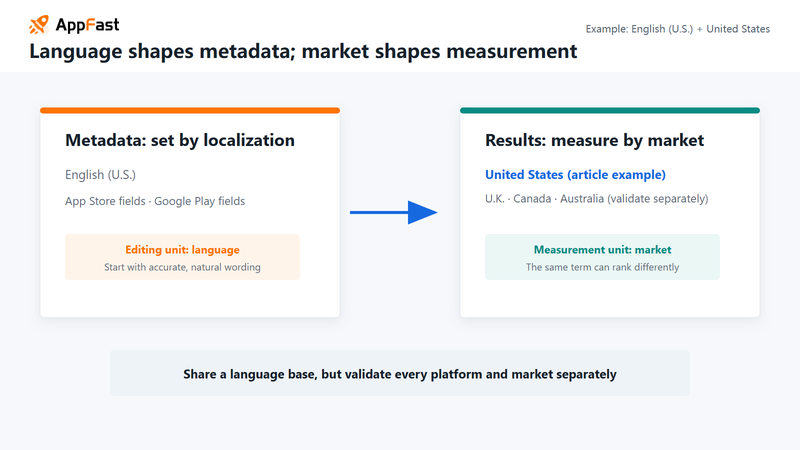
Task: Click The same term can rank differently caption
Action: [603, 267]
